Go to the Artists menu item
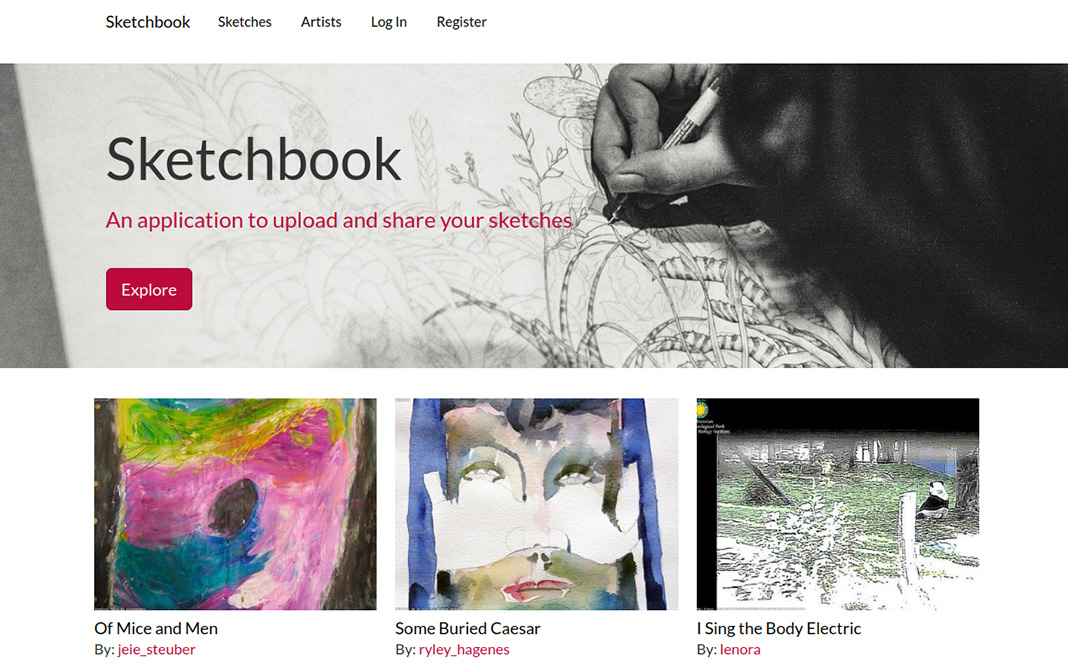1068x667 pixels. (321, 22)
